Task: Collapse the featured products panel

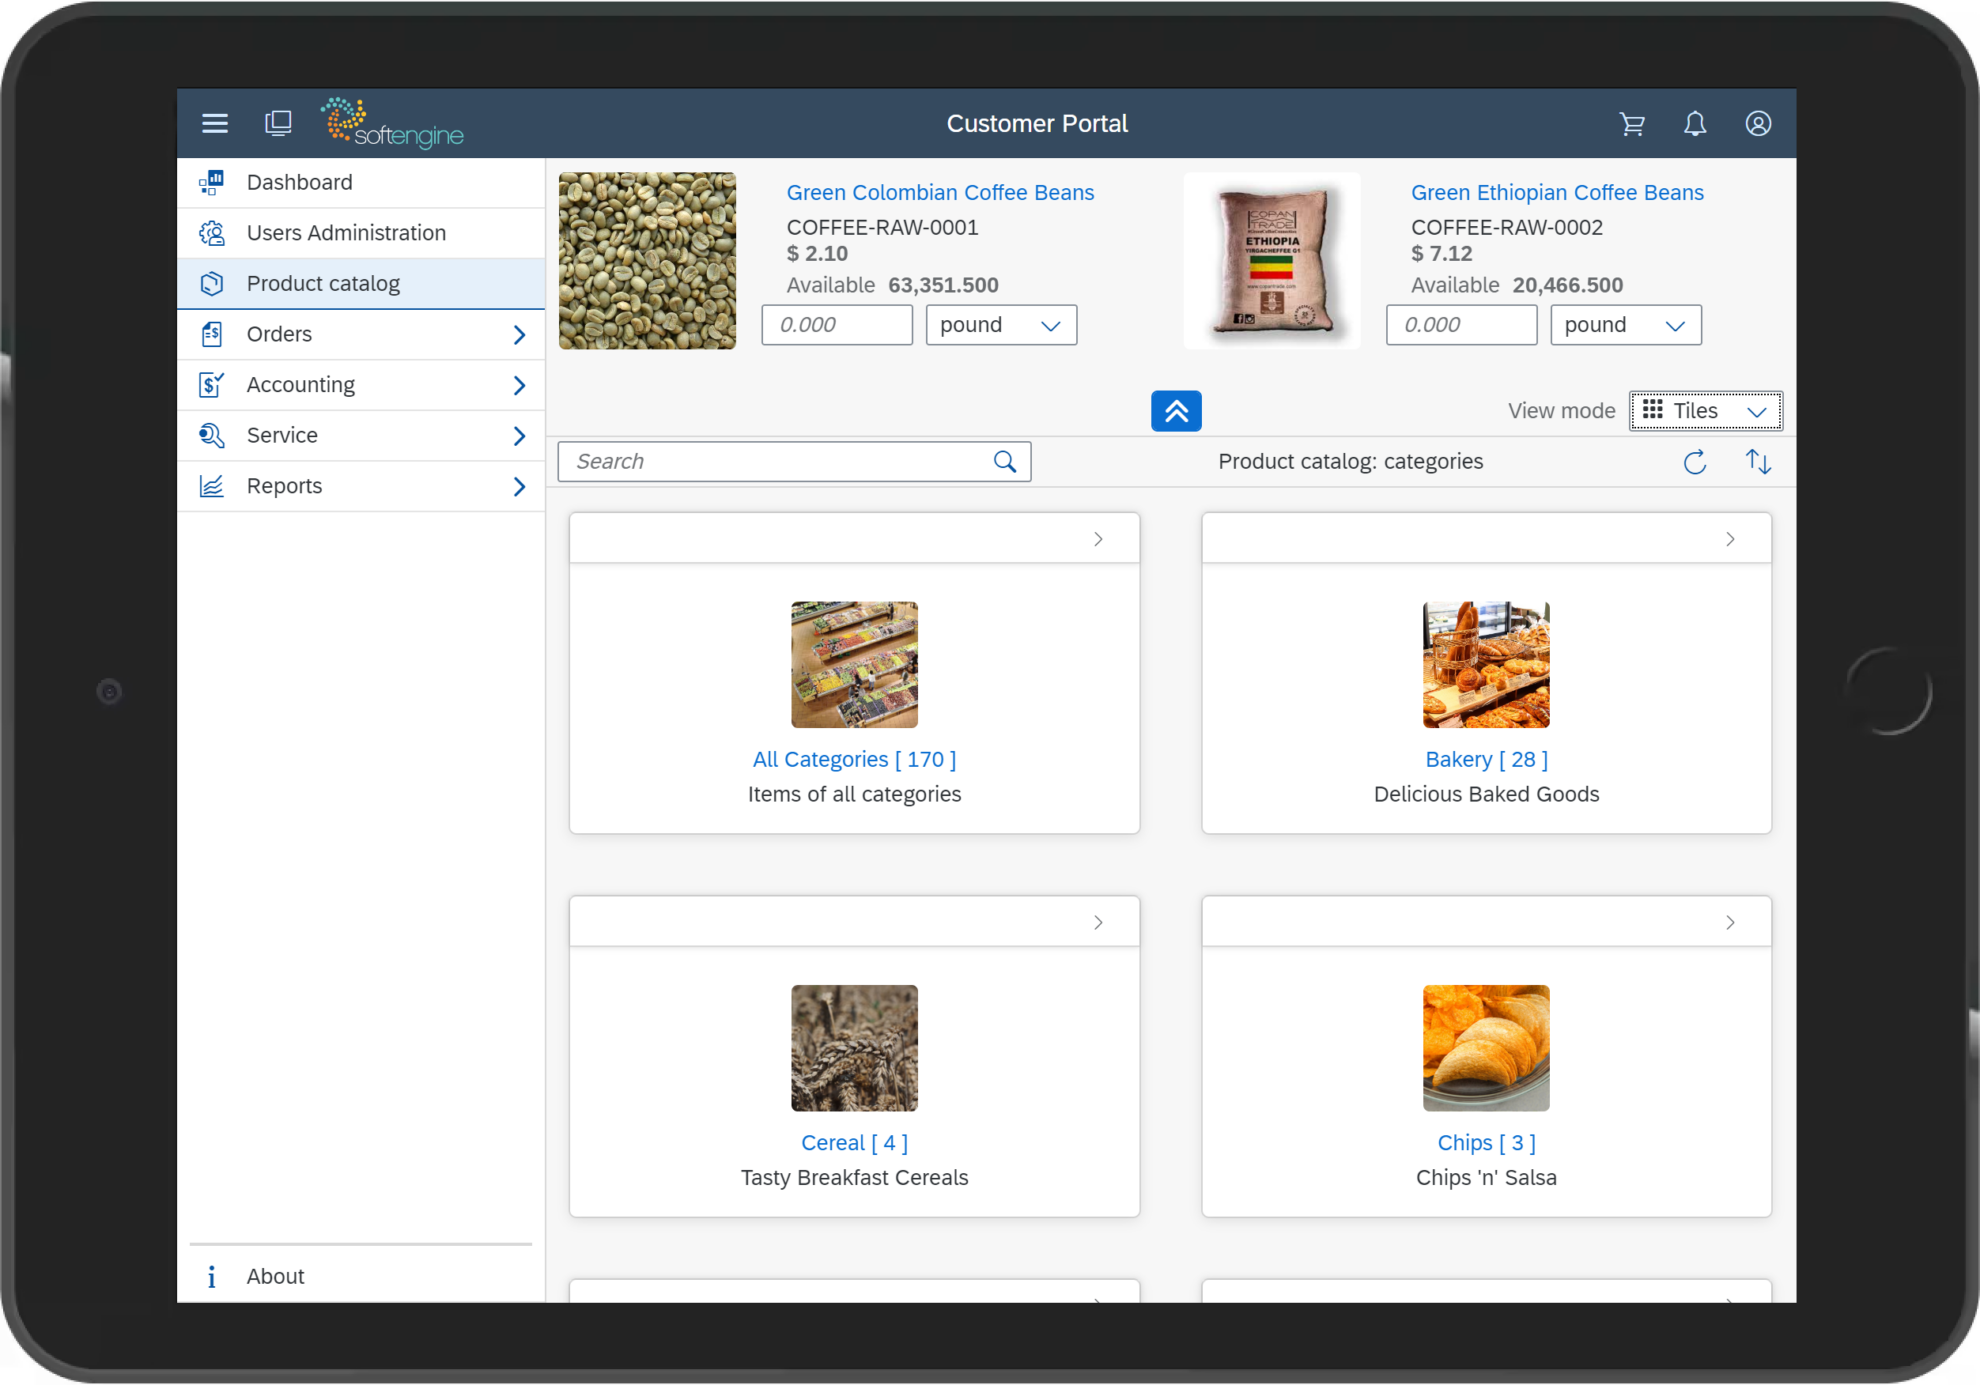Action: pos(1176,410)
